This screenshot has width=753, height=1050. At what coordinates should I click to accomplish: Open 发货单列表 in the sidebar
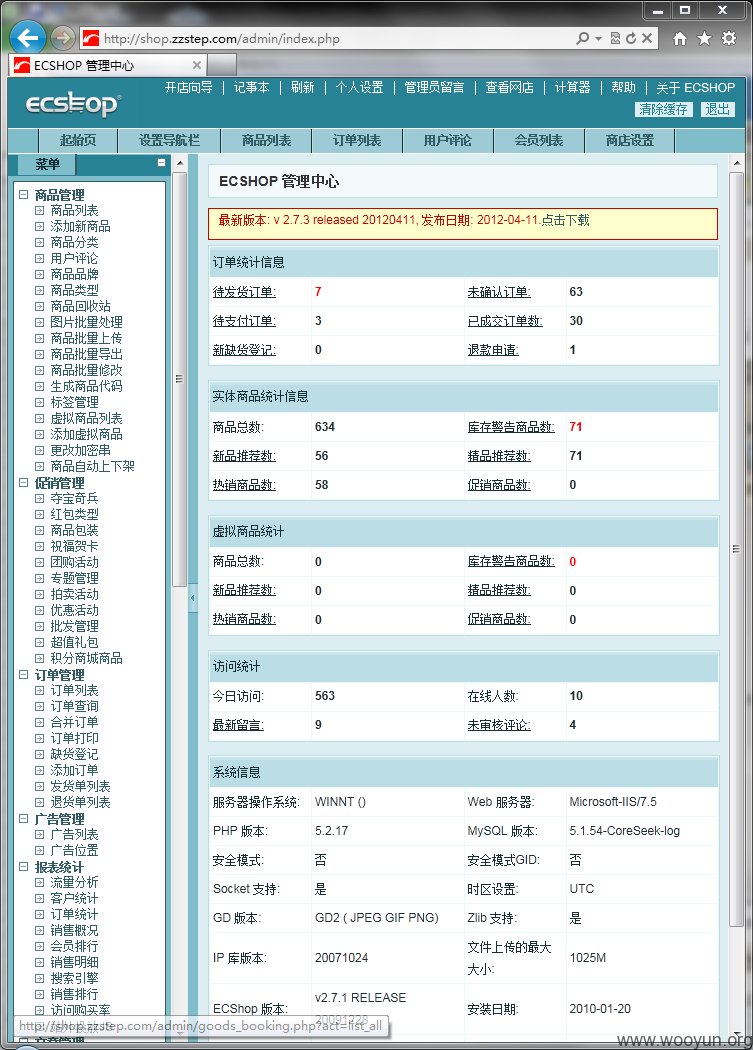80,786
